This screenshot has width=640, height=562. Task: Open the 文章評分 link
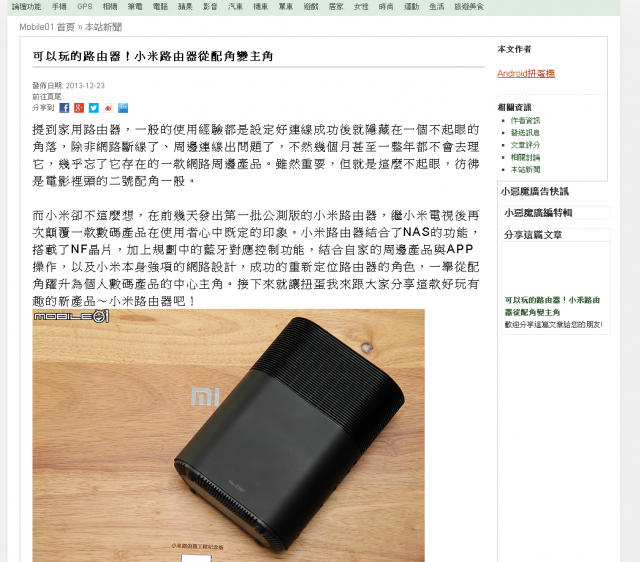525,145
